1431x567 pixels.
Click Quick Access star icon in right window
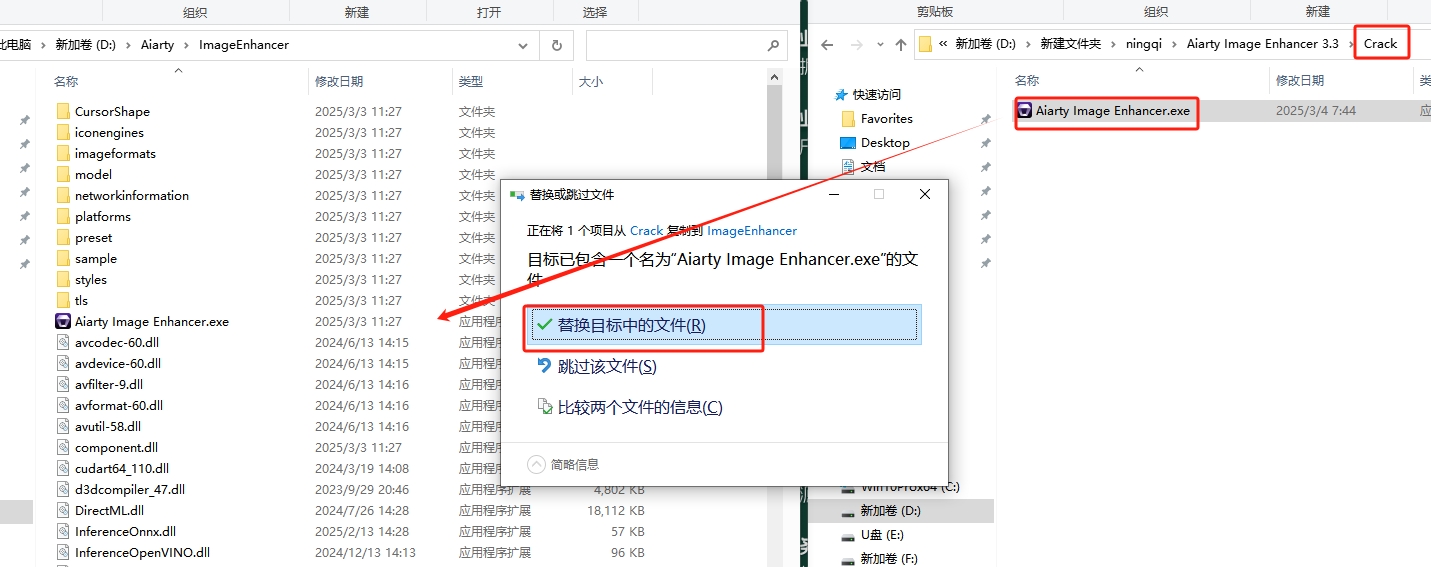coord(840,94)
